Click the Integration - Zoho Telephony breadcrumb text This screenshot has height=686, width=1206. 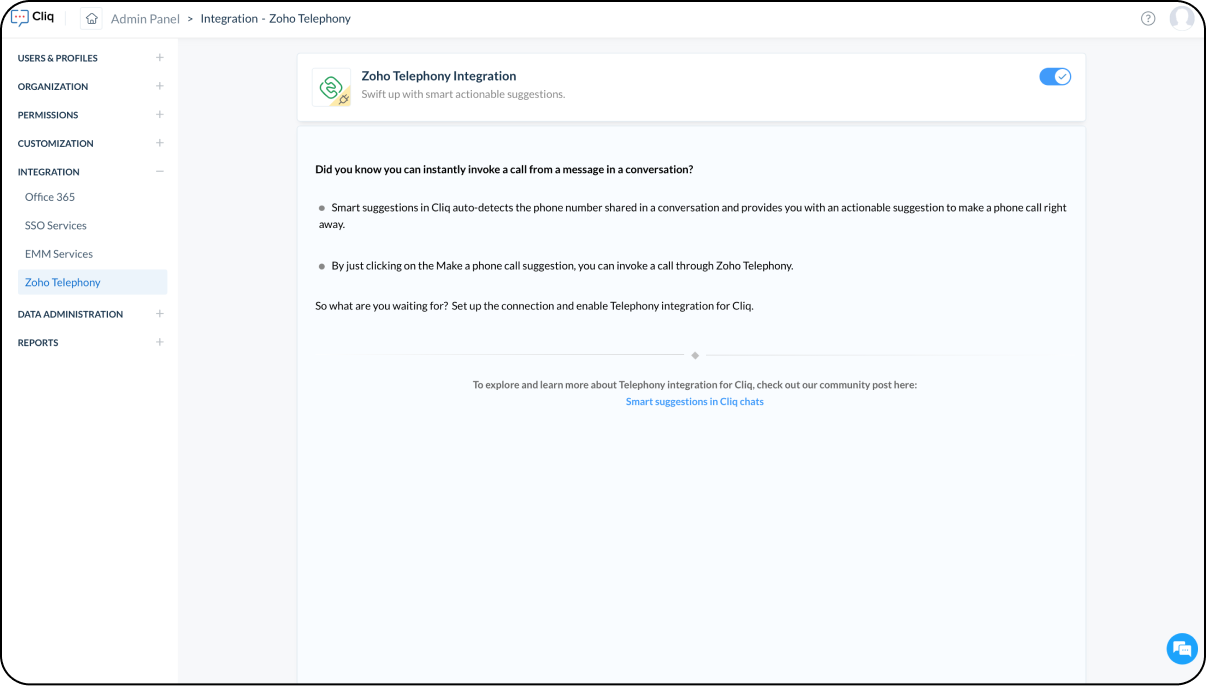coord(276,19)
